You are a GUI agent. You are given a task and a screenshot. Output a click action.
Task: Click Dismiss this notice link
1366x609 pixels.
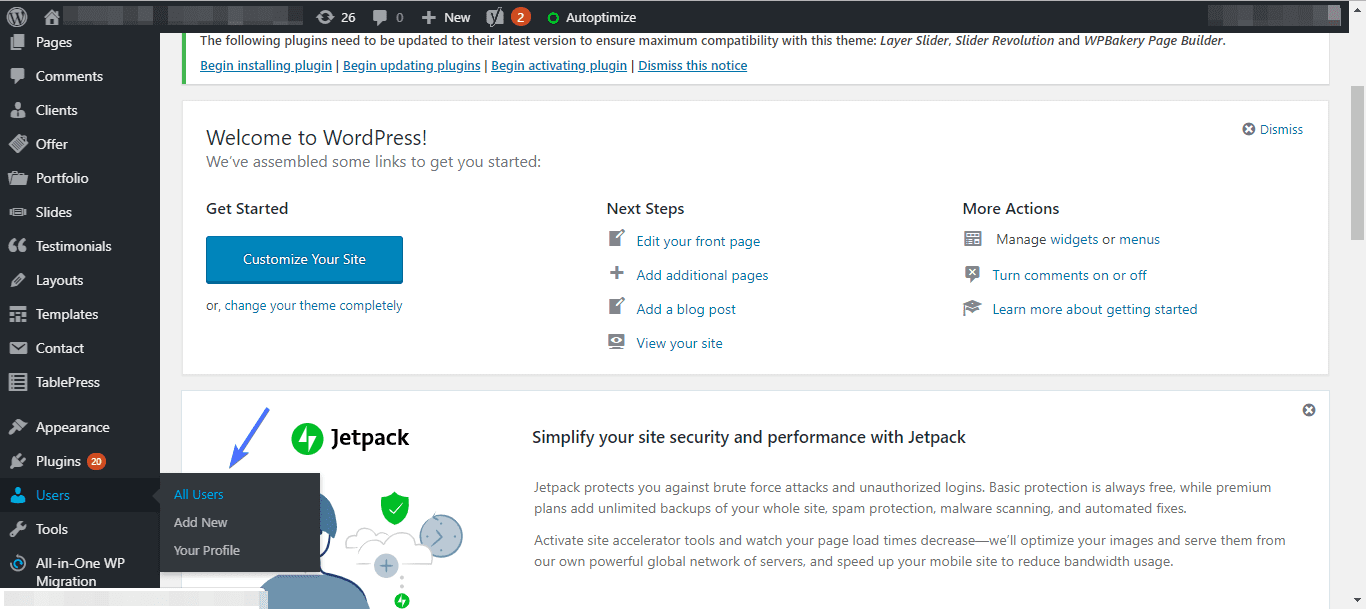pyautogui.click(x=692, y=65)
